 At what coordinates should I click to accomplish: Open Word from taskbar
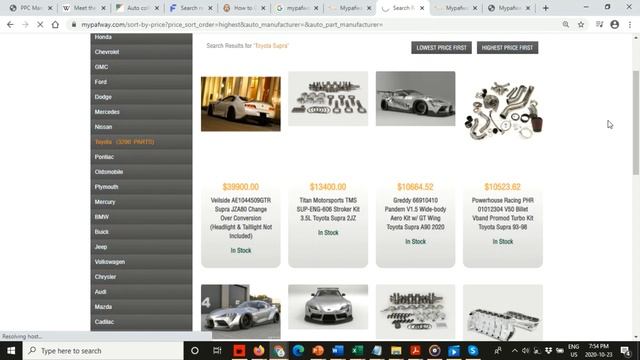coord(338,351)
